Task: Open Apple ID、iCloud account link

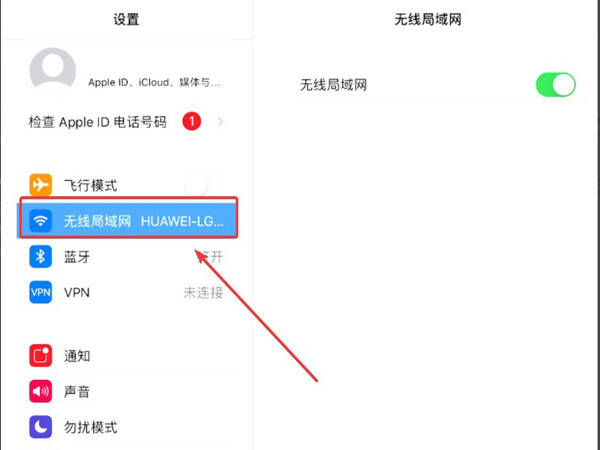Action: click(155, 82)
